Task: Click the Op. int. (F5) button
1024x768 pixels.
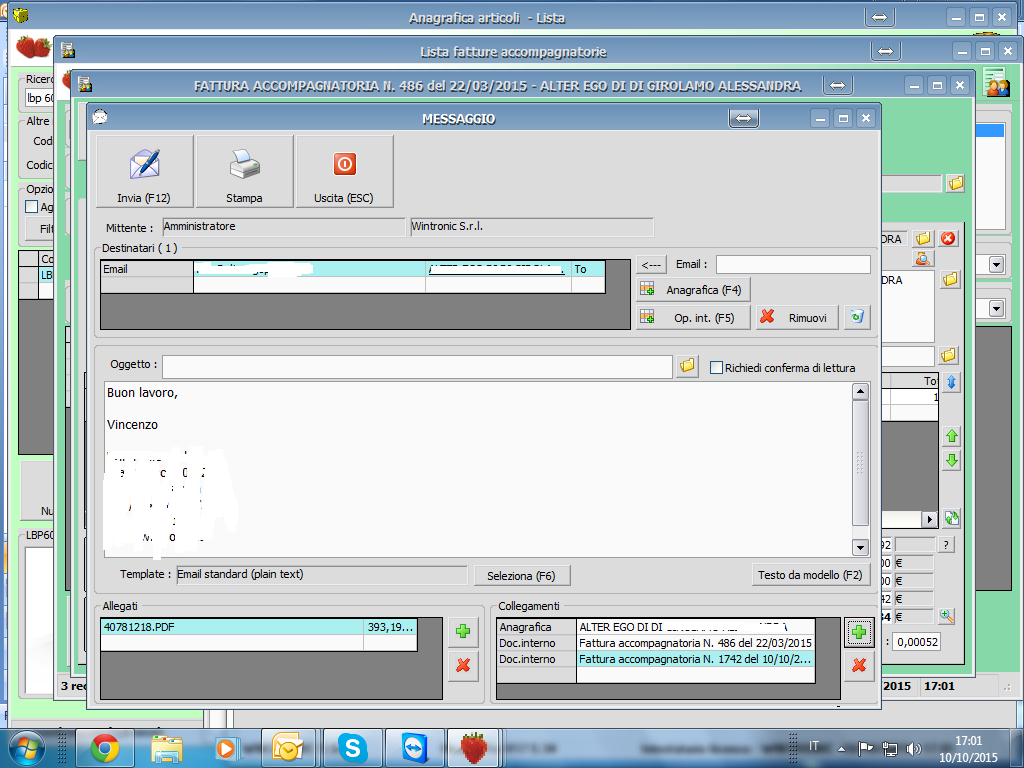Action: 694,317
